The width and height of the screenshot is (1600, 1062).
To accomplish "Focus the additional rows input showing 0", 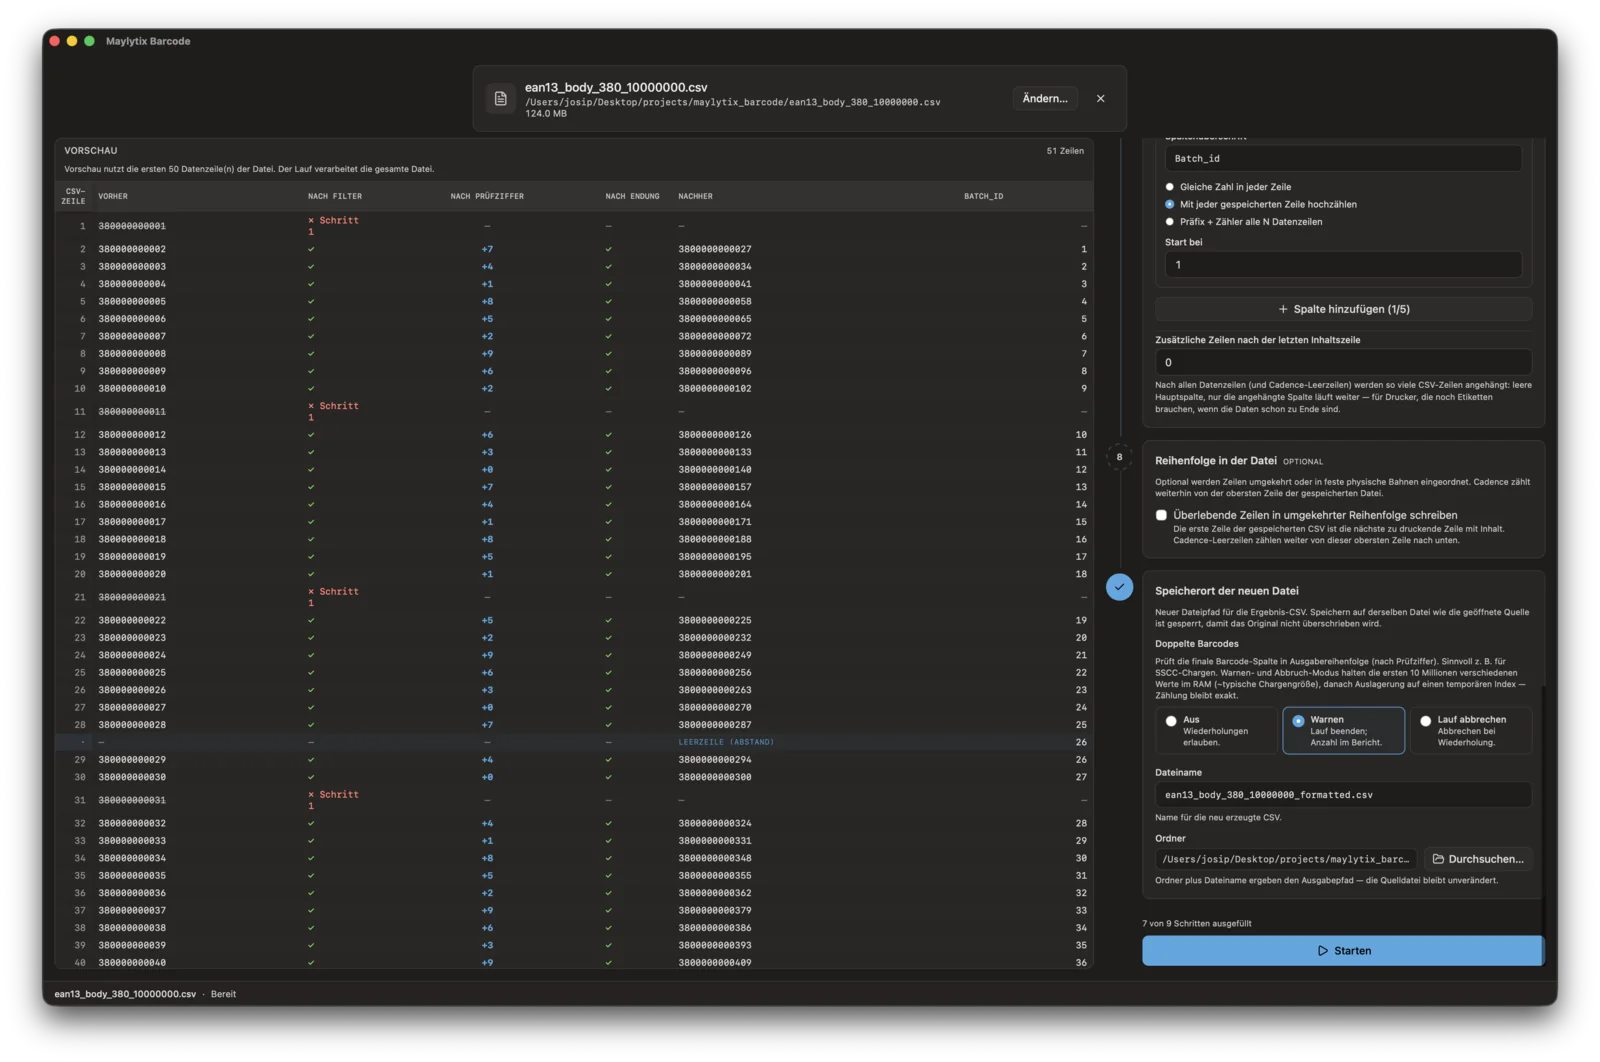I will point(1343,362).
